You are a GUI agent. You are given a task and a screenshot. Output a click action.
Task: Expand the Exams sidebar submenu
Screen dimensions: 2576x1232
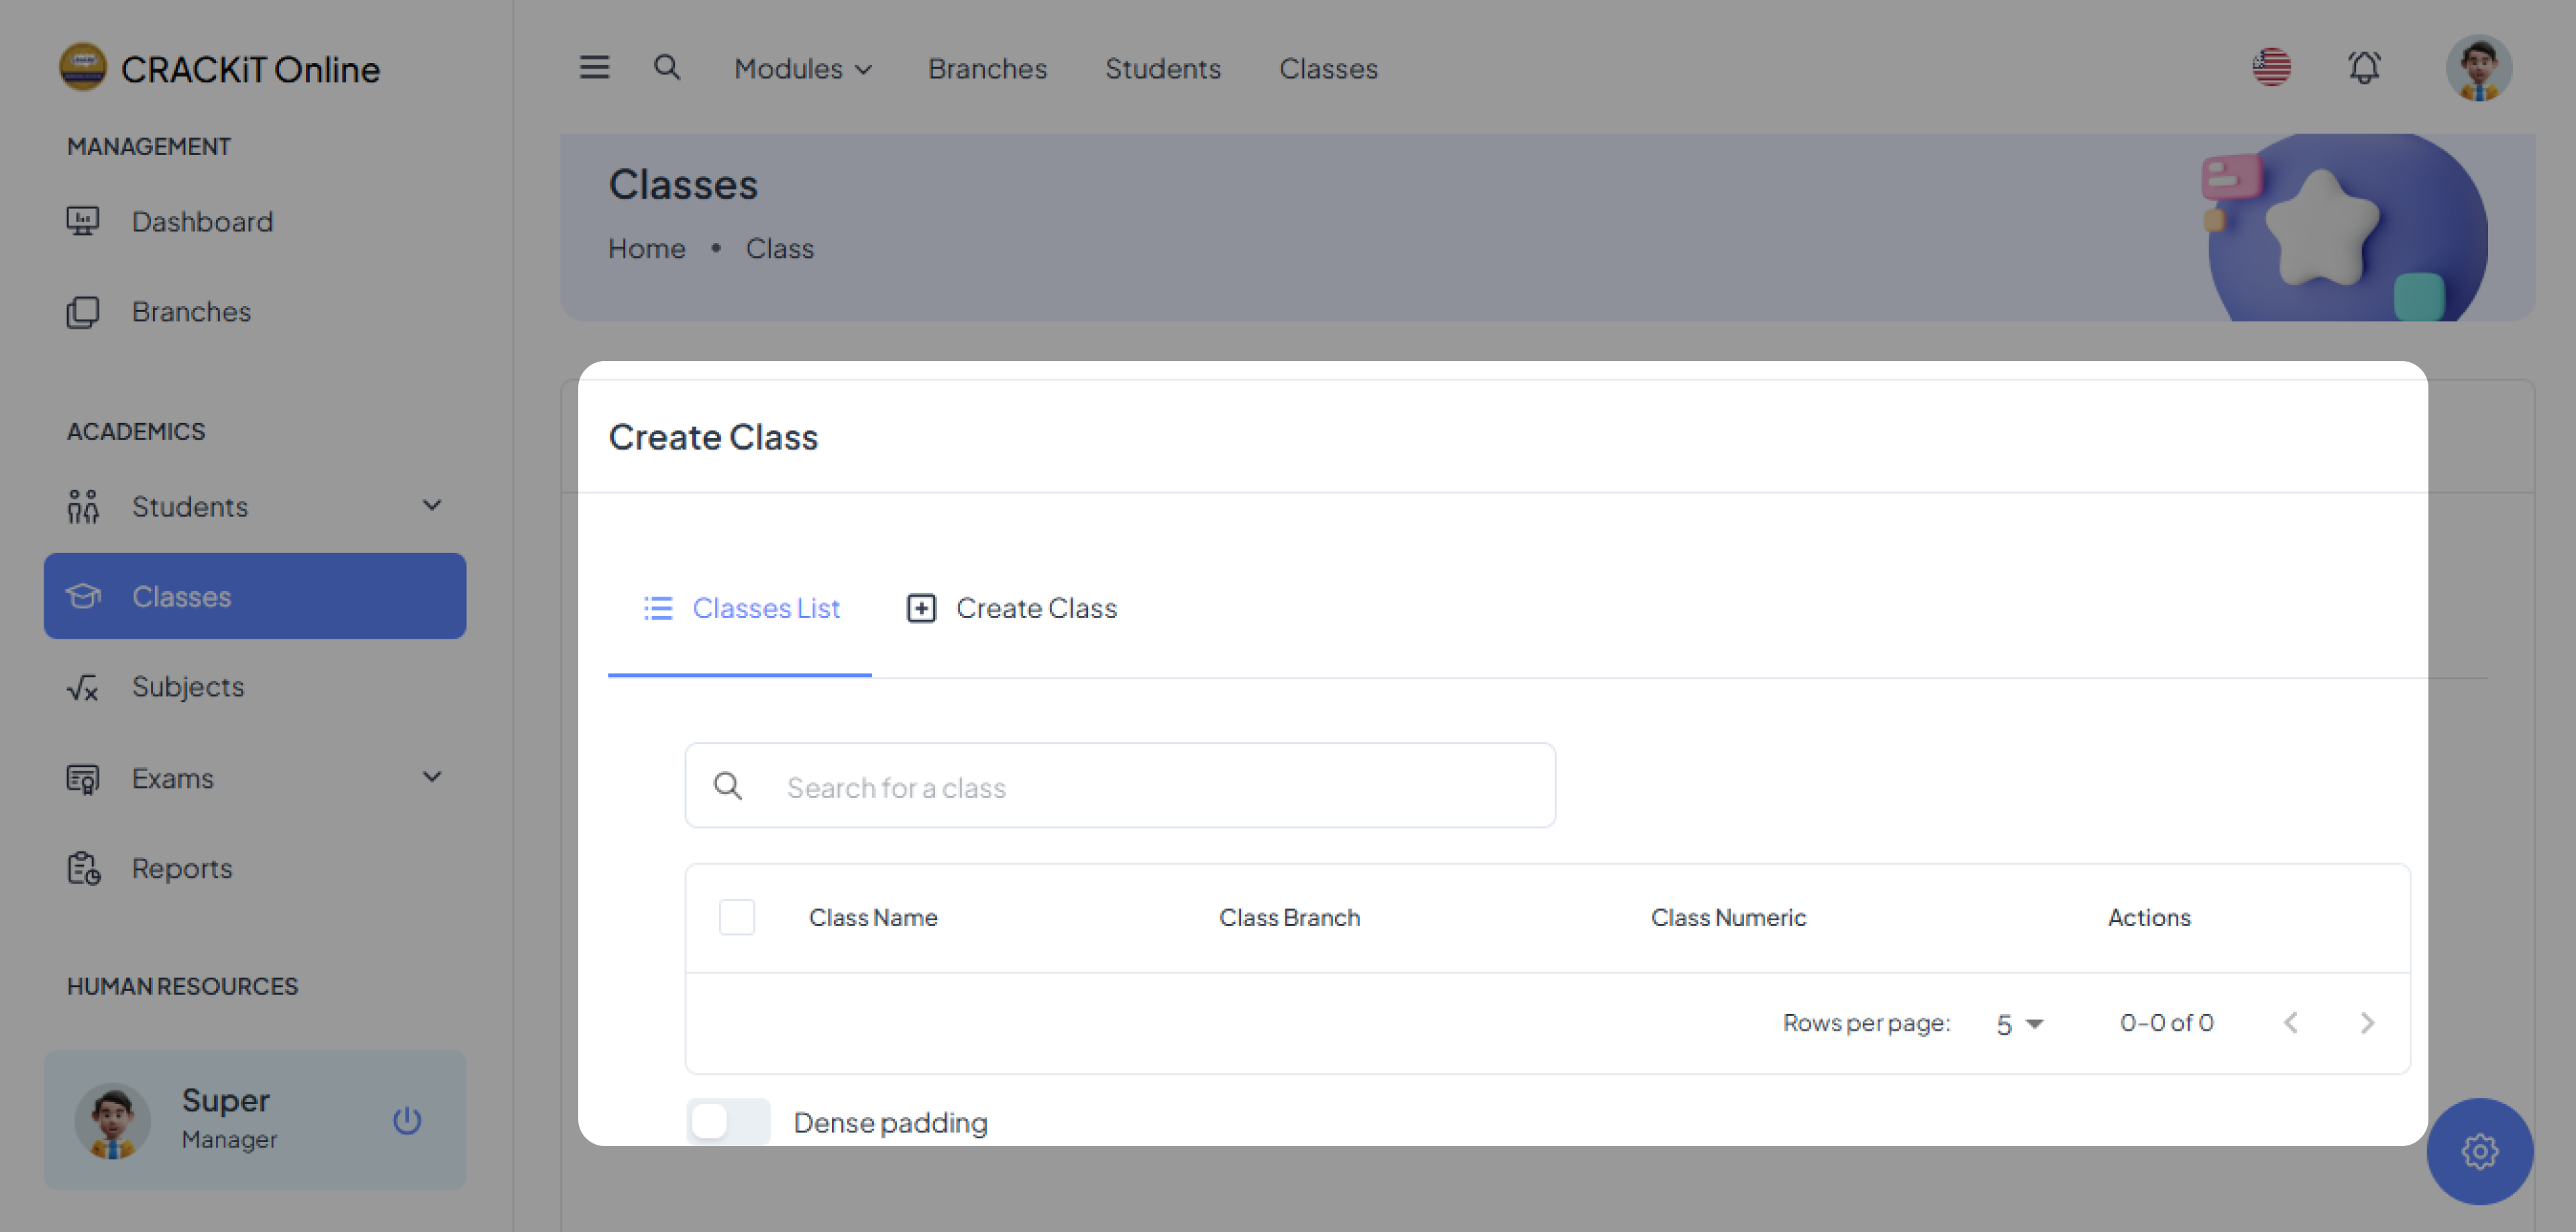coord(432,777)
